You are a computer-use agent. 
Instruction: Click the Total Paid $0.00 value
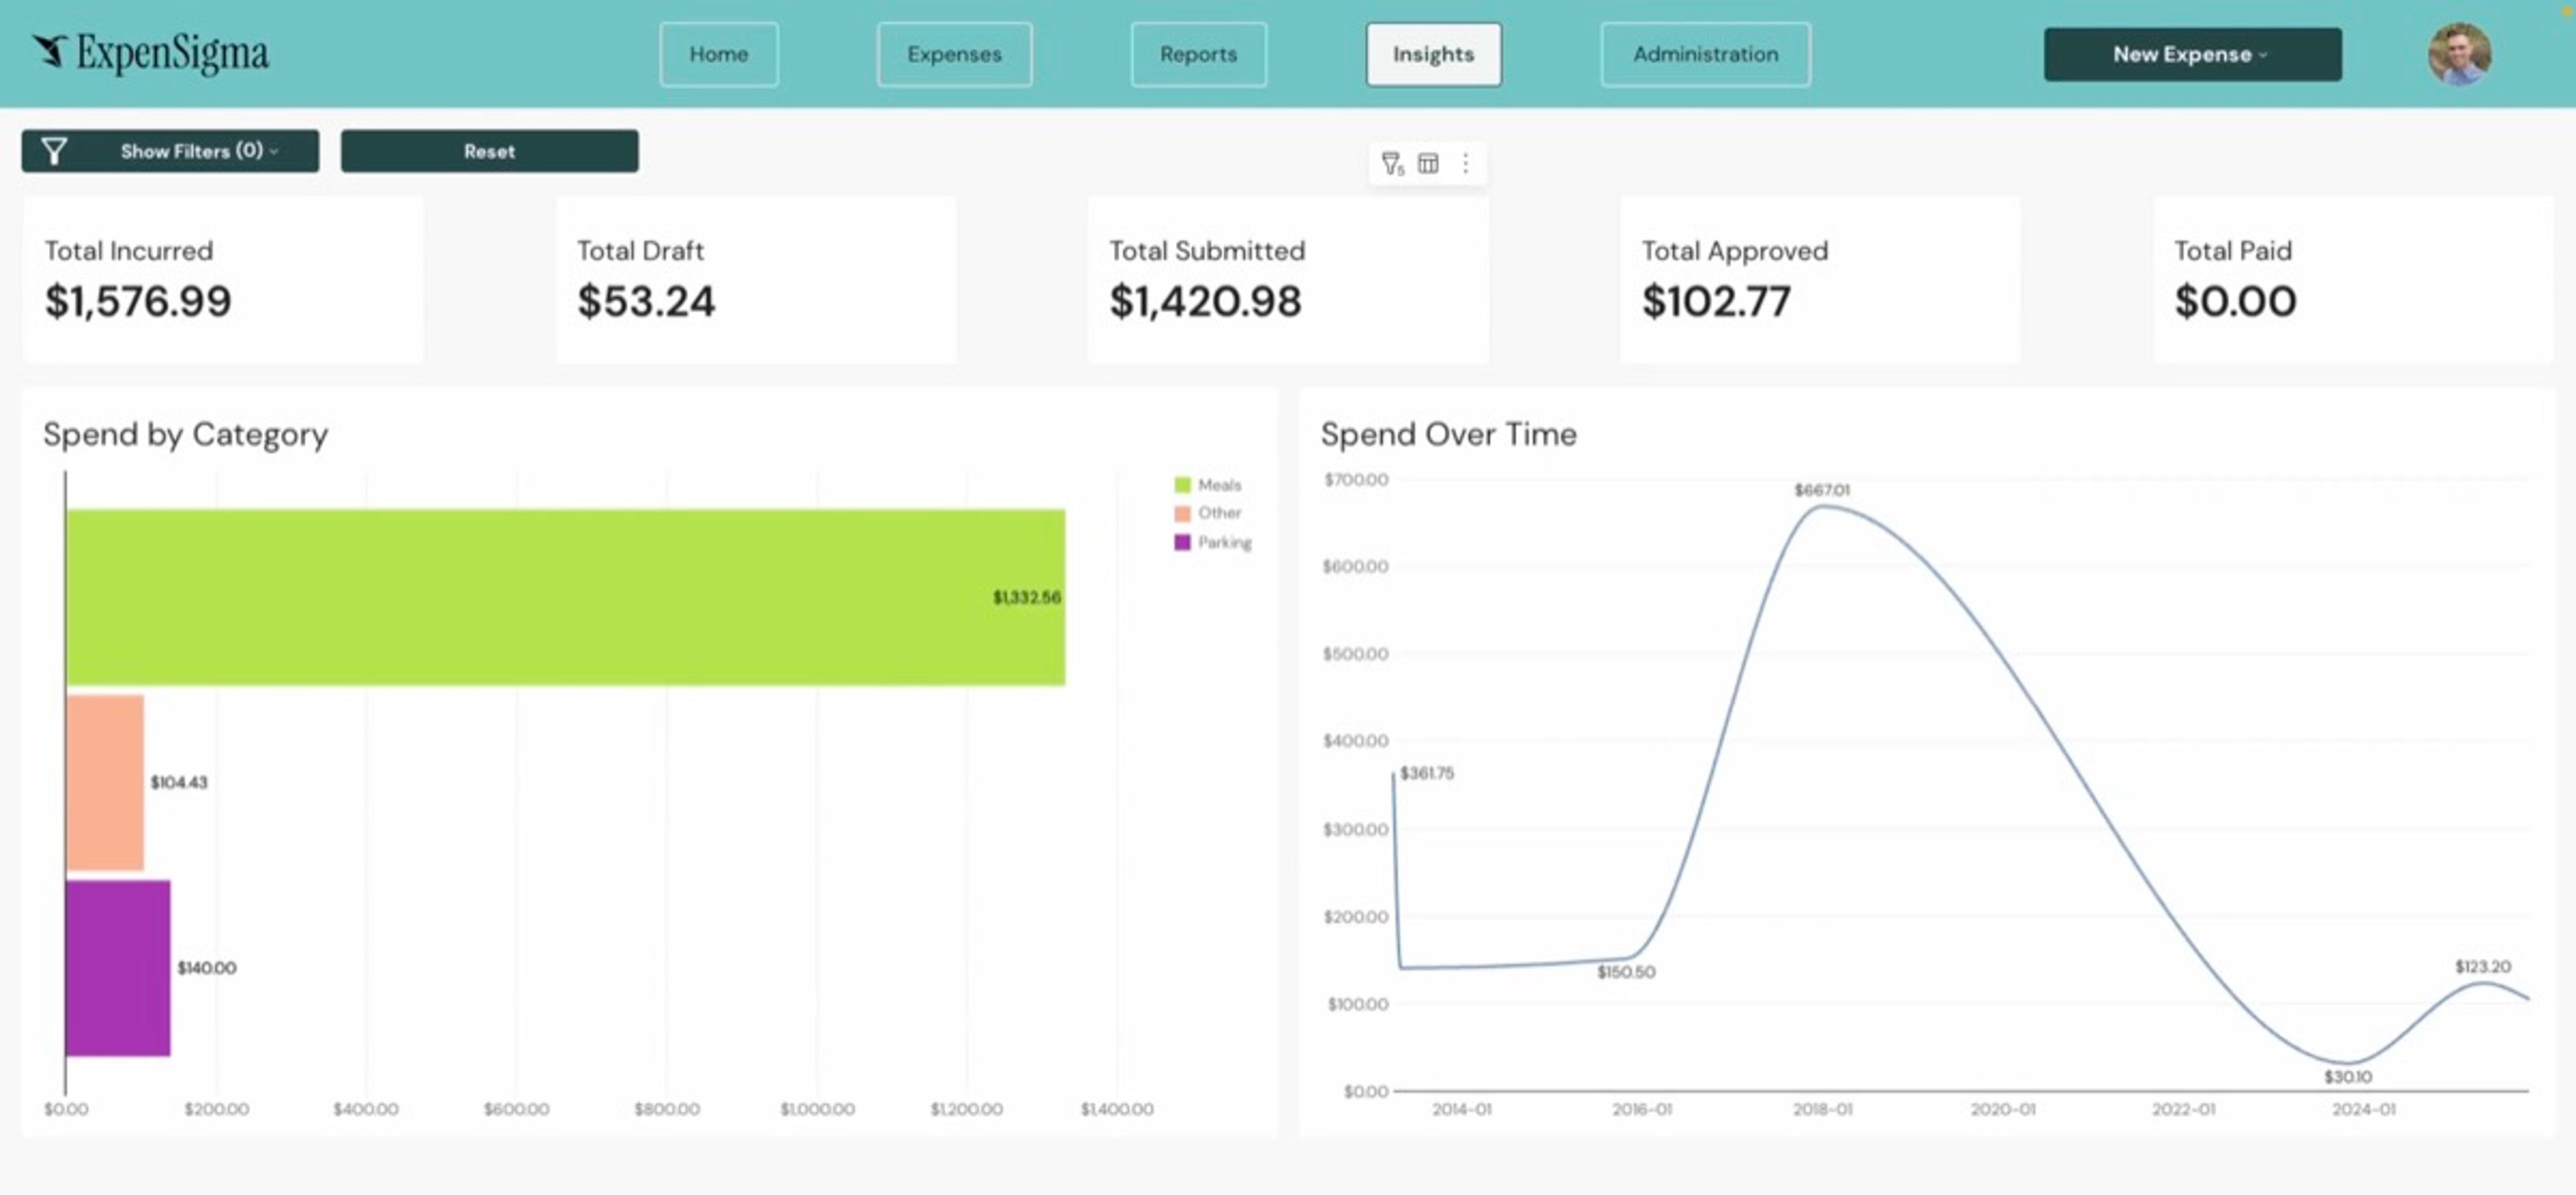click(2235, 301)
